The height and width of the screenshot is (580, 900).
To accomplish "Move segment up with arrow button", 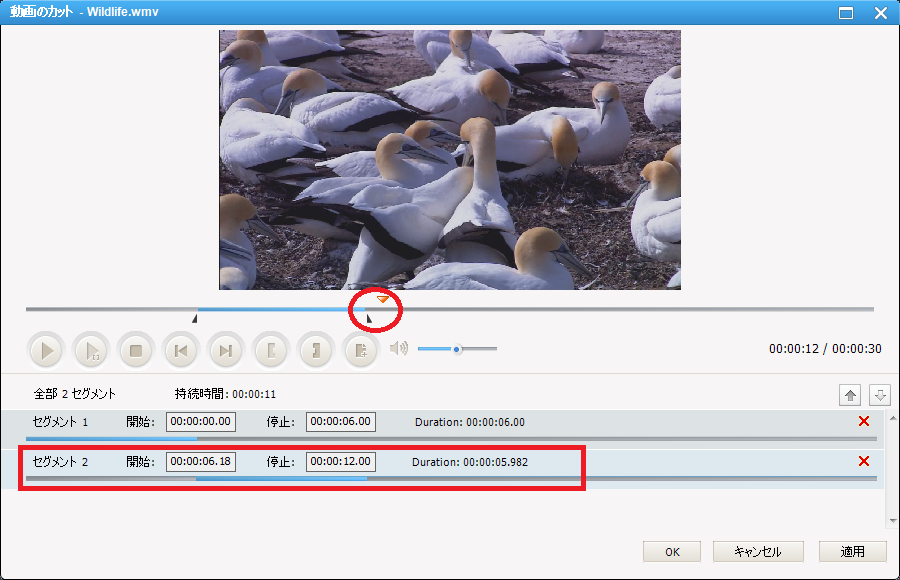I will (x=850, y=395).
